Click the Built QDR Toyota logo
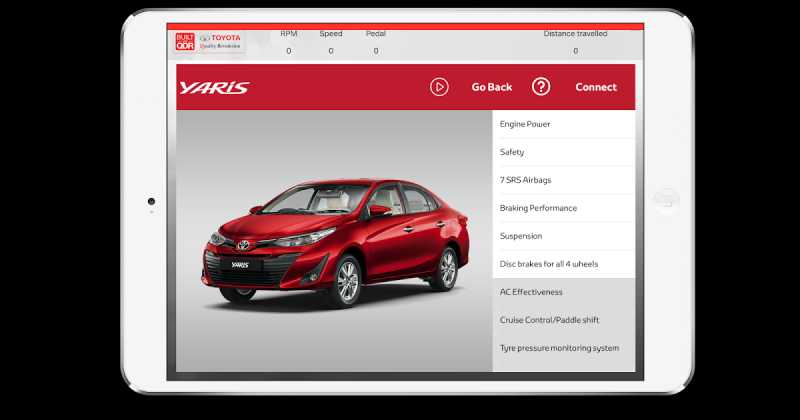Screen dimensions: 800x420 coord(208,42)
